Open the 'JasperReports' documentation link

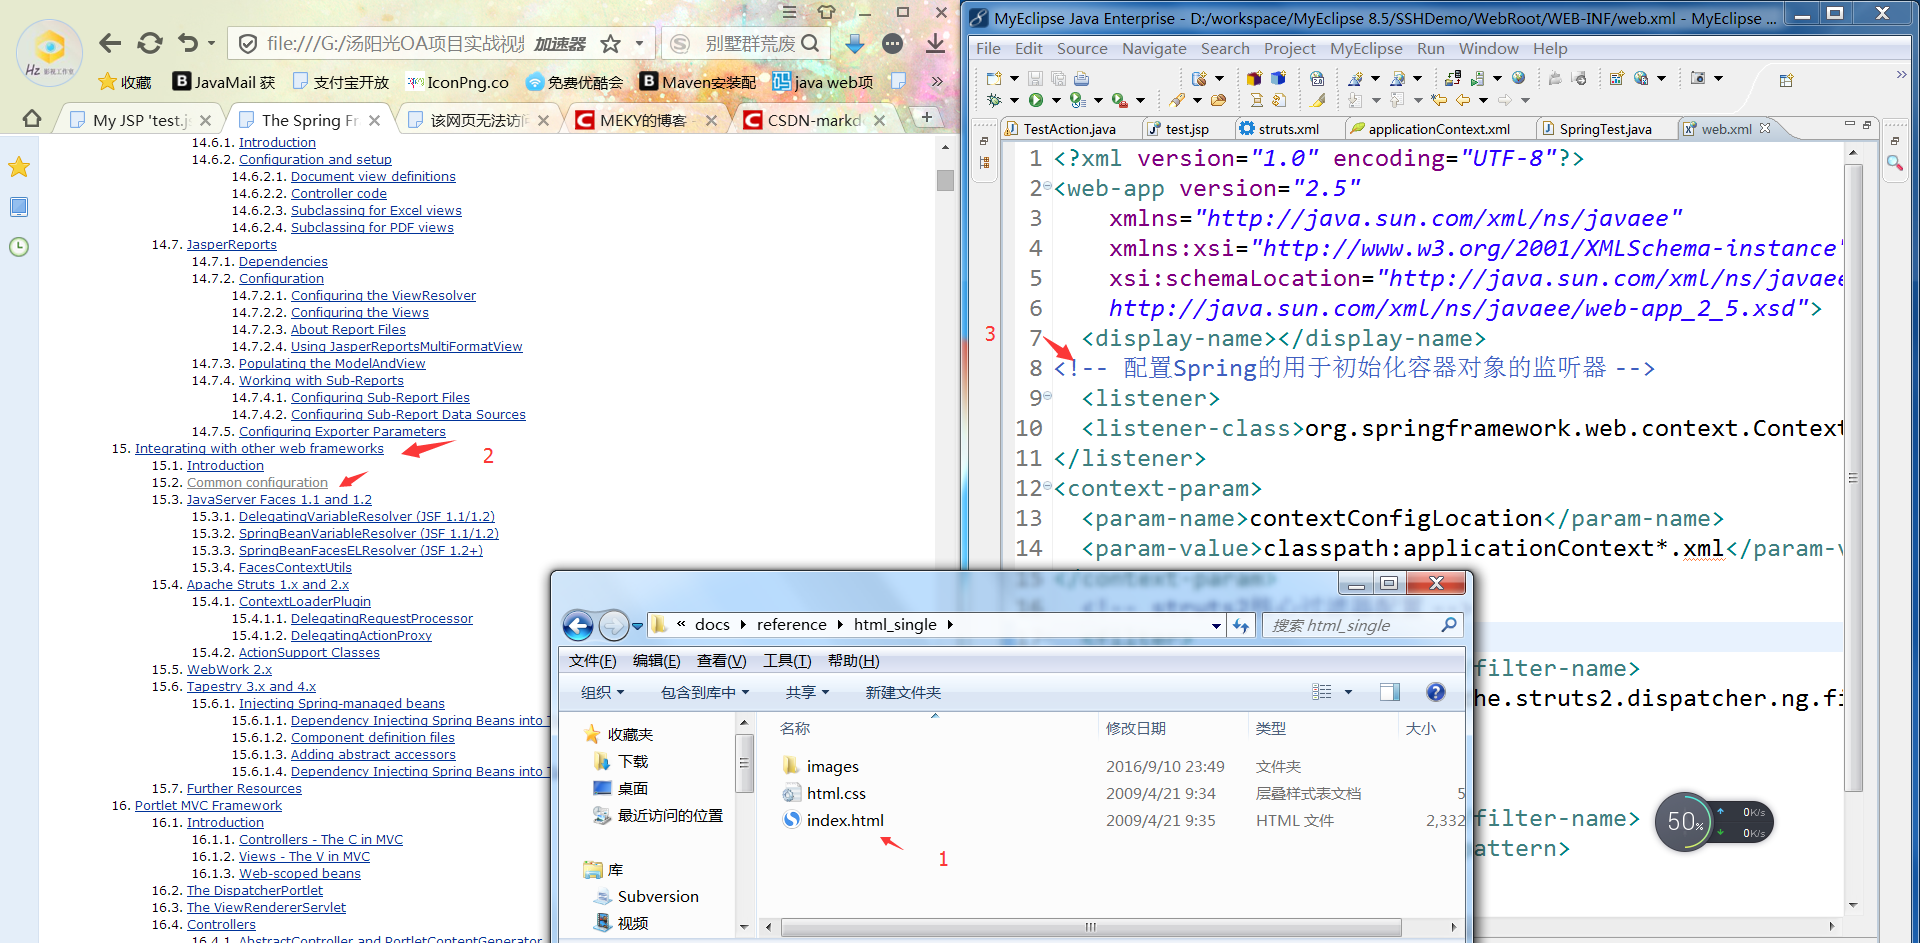pyautogui.click(x=232, y=245)
